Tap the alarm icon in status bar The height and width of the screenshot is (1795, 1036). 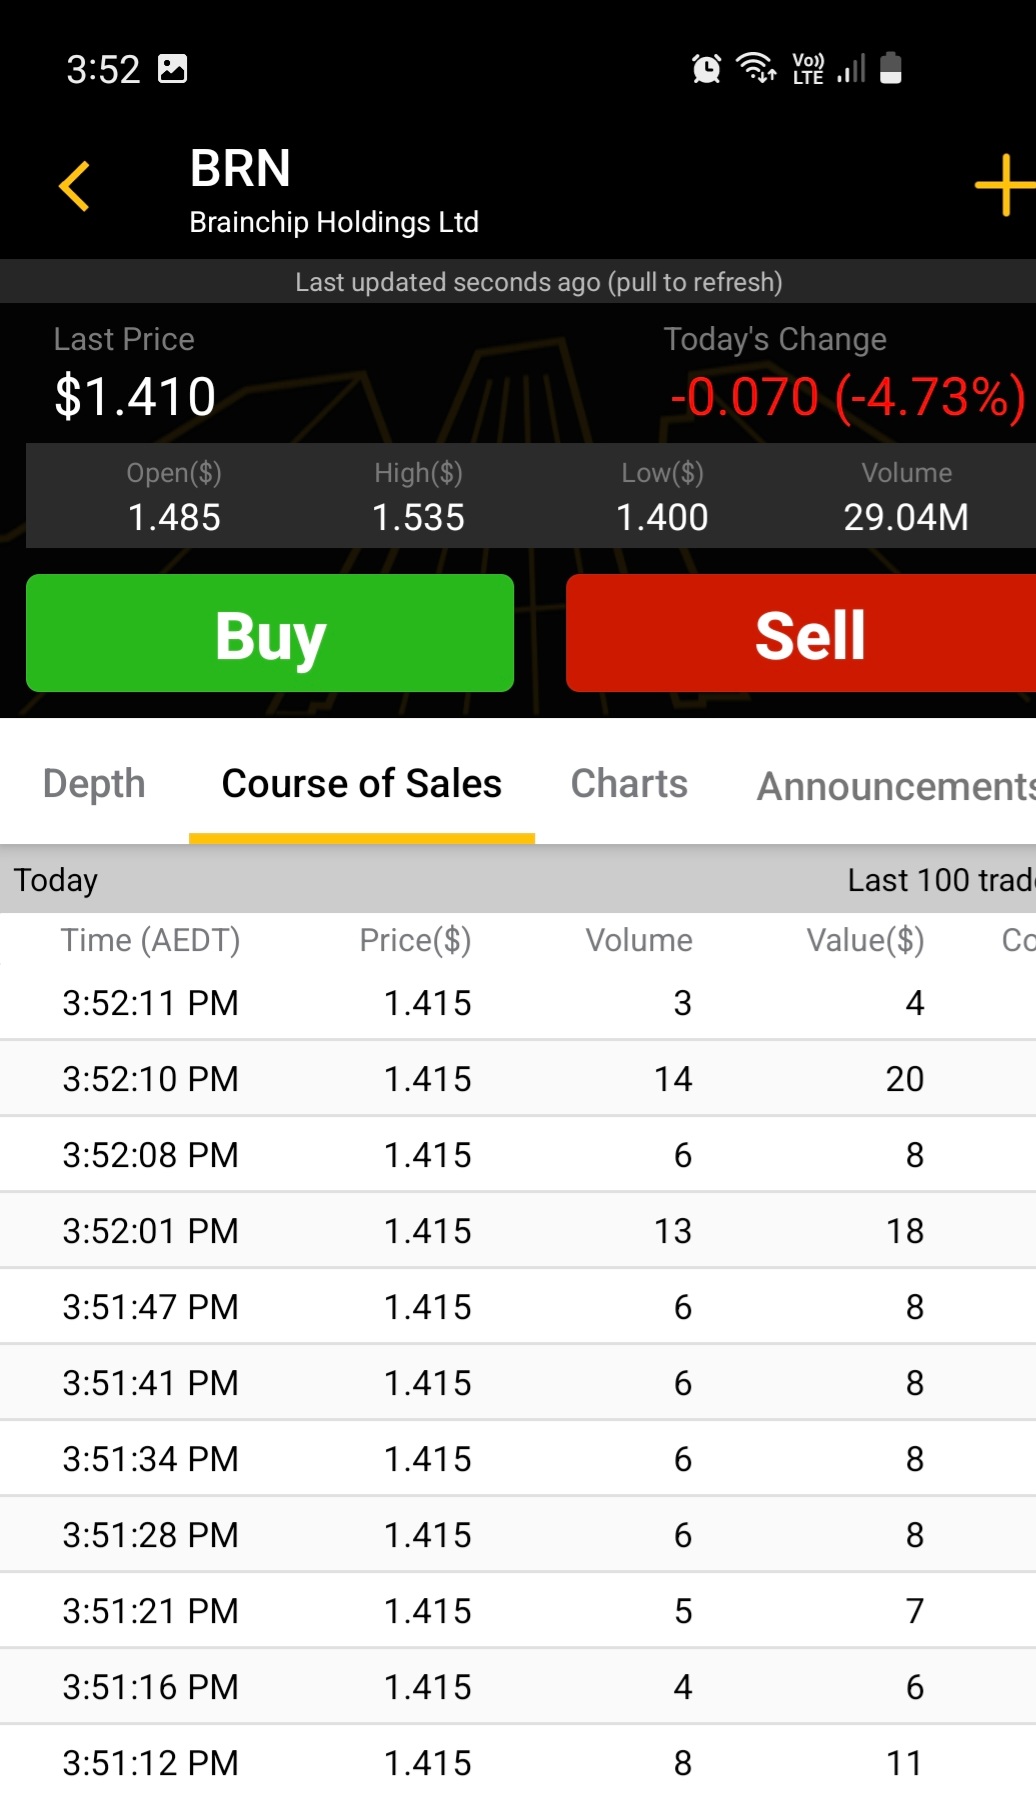click(x=706, y=69)
